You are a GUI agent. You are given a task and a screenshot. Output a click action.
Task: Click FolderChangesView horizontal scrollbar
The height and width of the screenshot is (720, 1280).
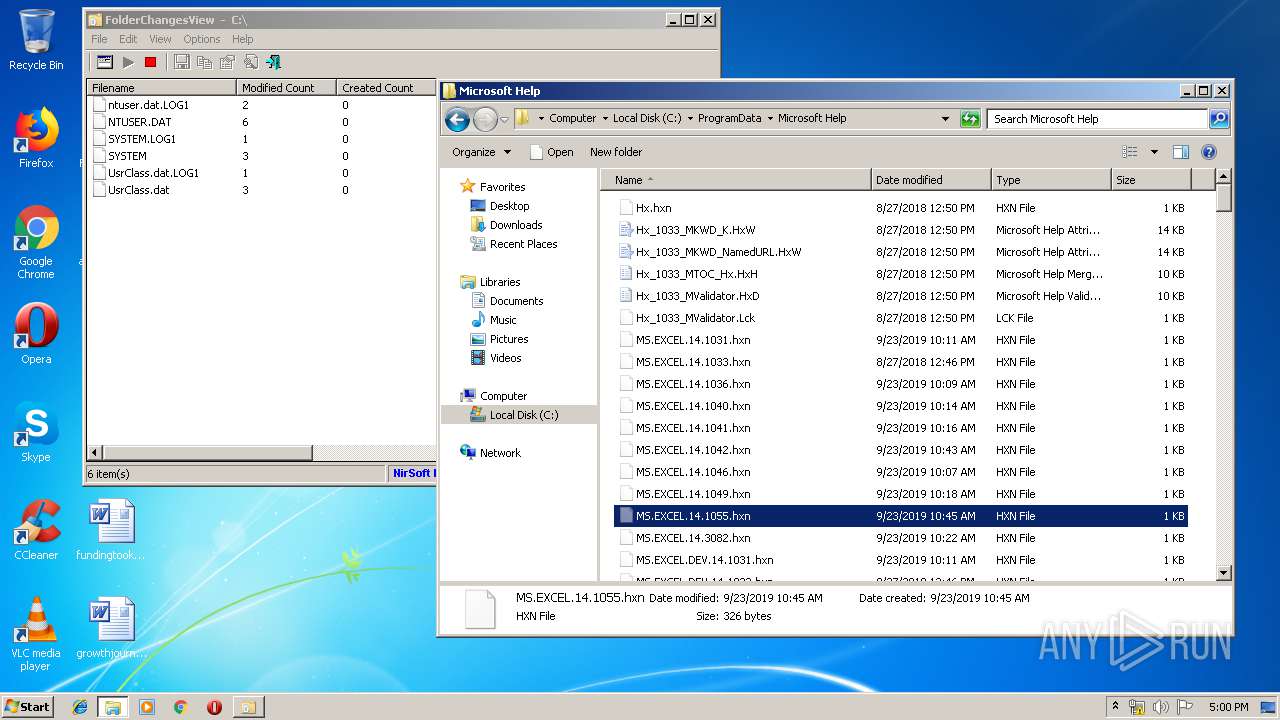point(206,453)
